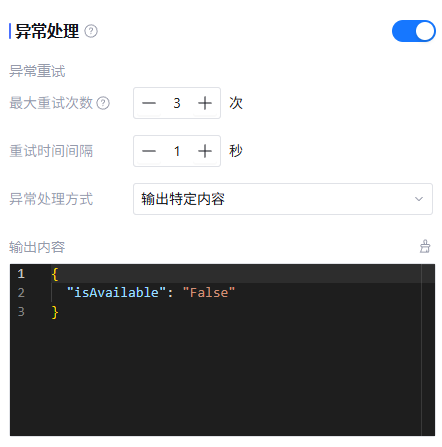Viewport: 442px width, 447px height.
Task: Place cursor on closing brace line 3
Action: coord(55,312)
